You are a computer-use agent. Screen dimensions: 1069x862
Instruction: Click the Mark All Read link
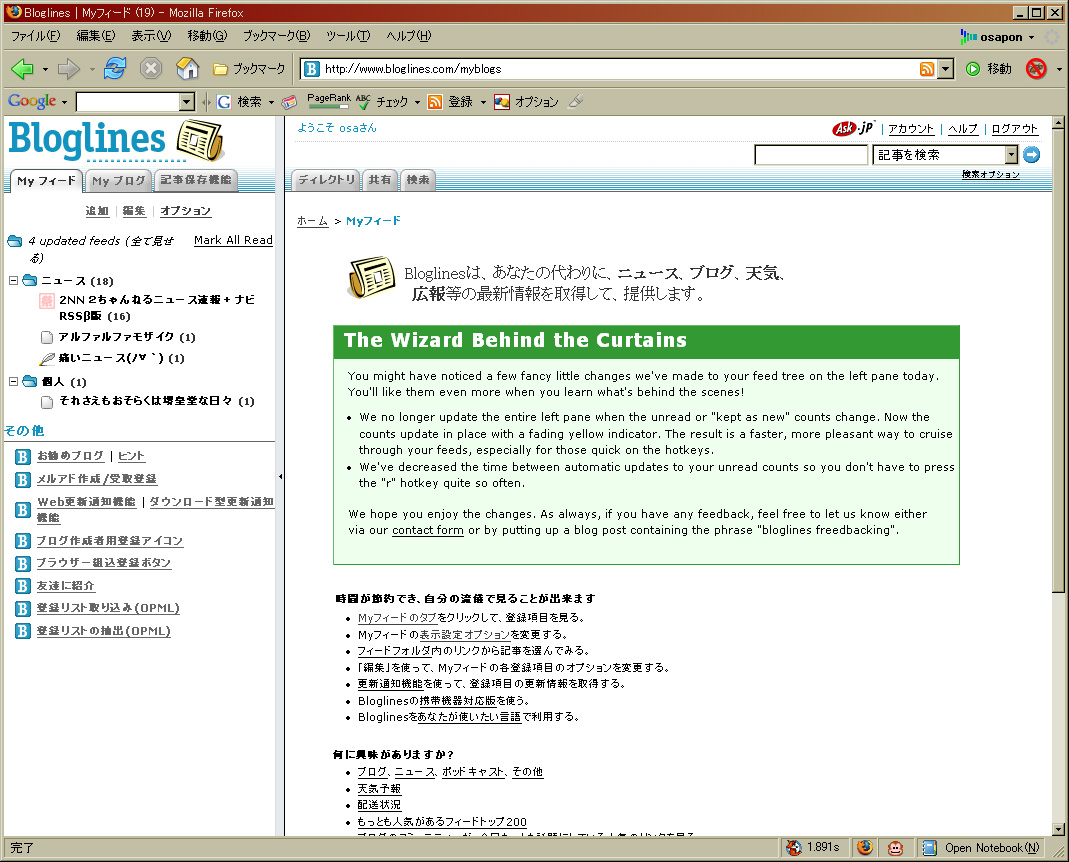pos(233,240)
